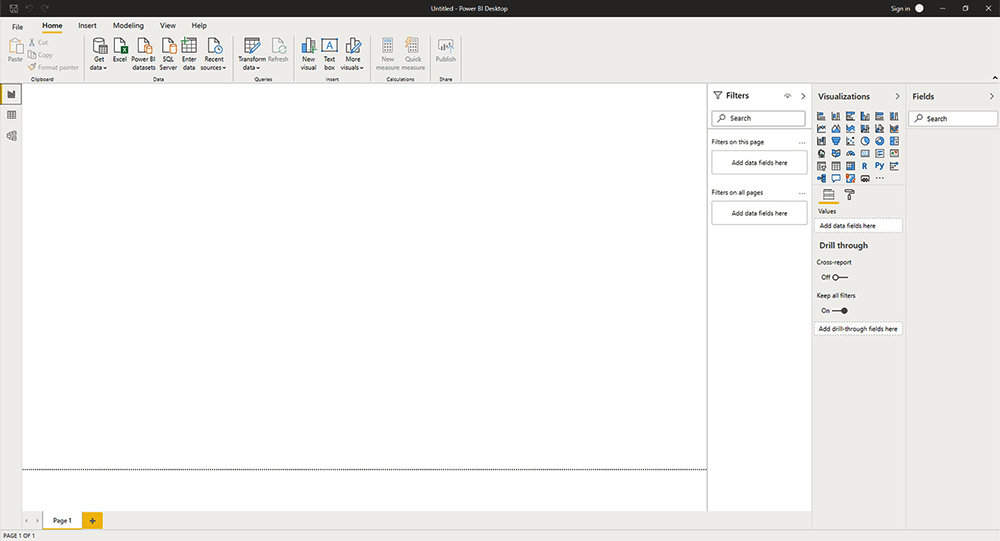The width and height of the screenshot is (1000, 541).
Task: Switch to Data view in sidebar
Action: (11, 115)
